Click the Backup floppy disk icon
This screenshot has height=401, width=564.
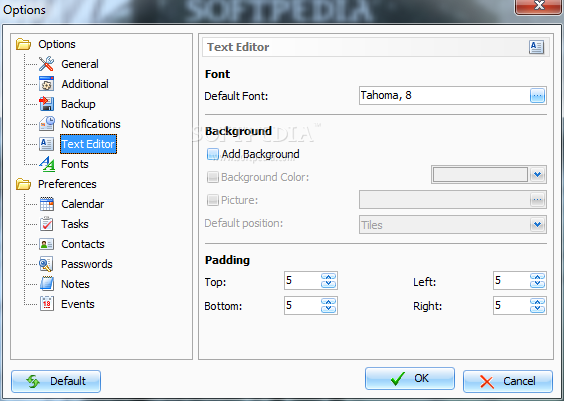(x=46, y=104)
